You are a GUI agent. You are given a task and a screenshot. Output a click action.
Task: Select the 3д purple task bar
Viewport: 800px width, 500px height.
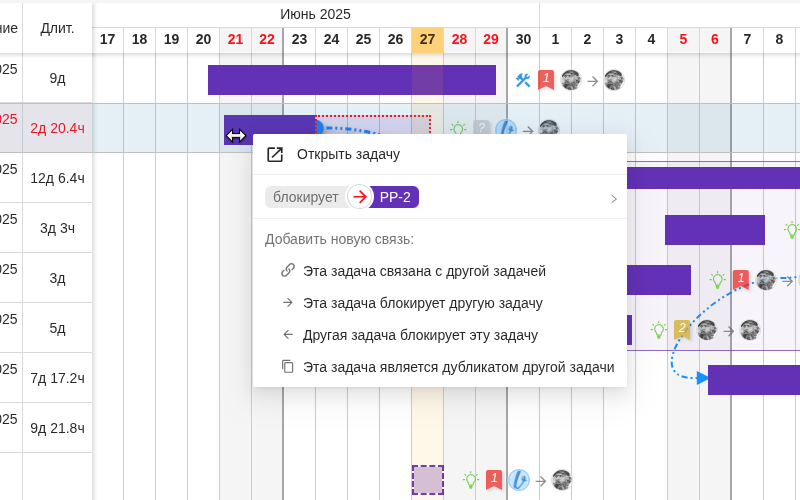click(x=659, y=280)
